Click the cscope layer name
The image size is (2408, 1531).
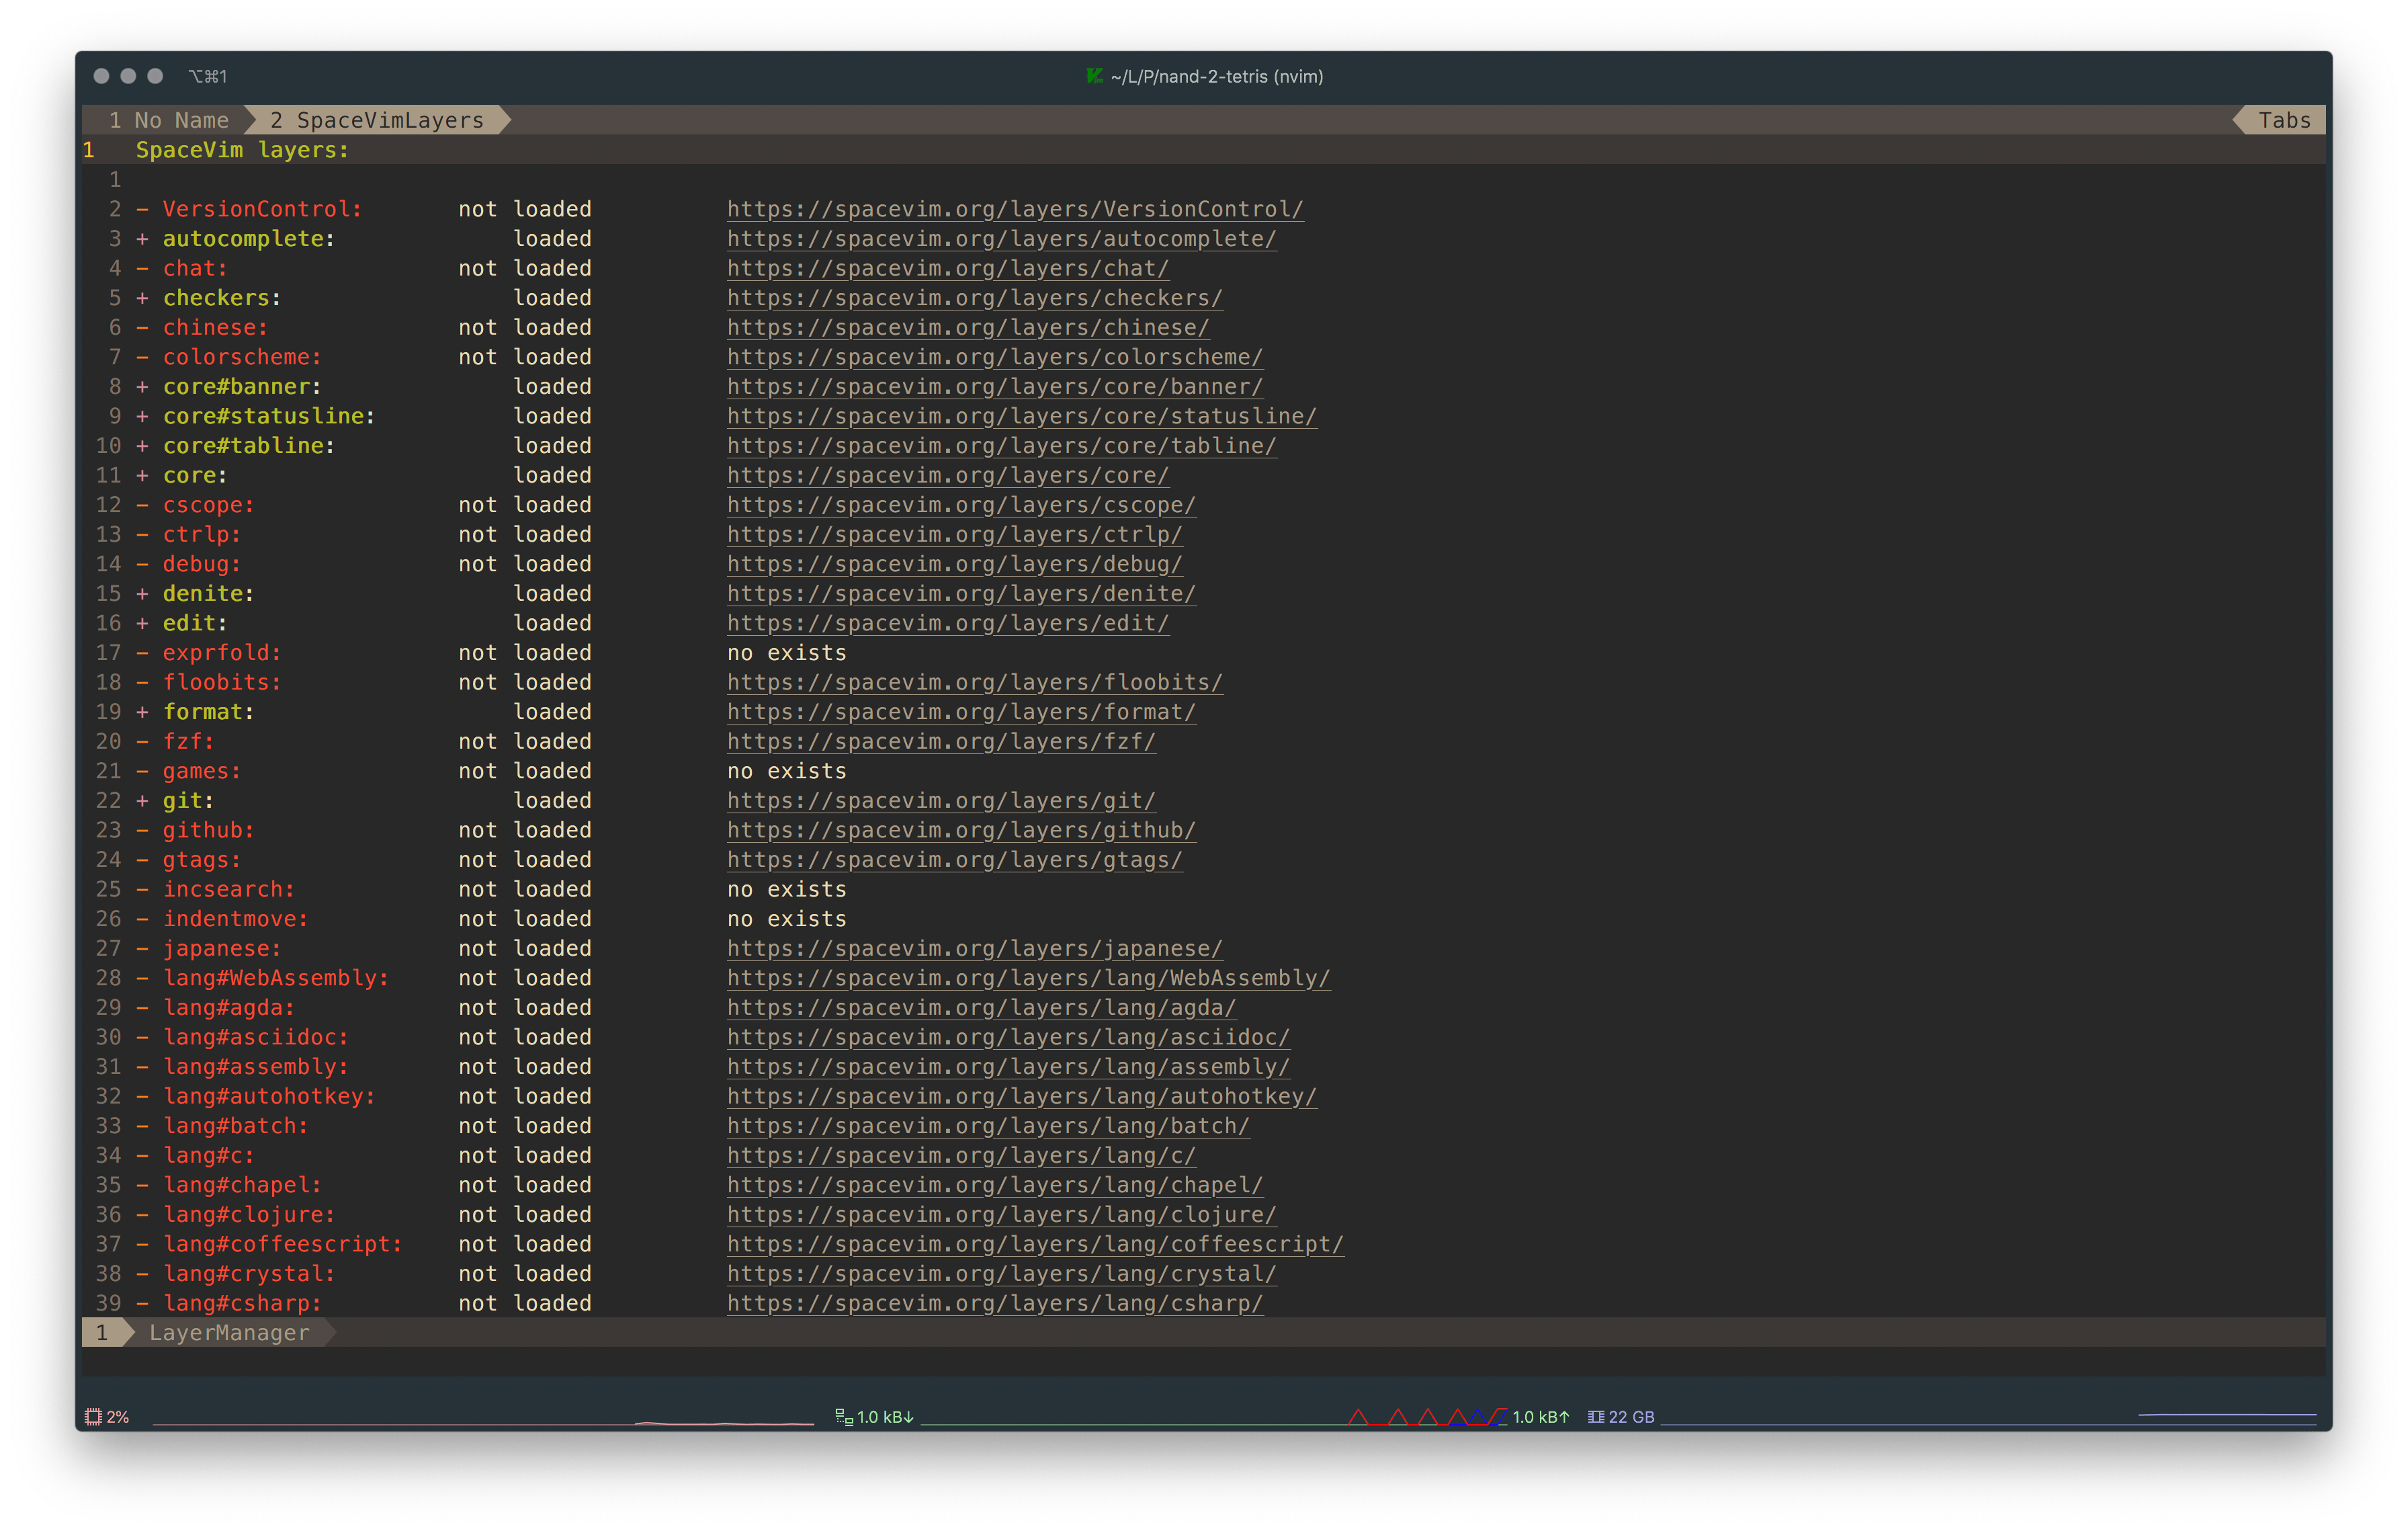click(x=209, y=505)
